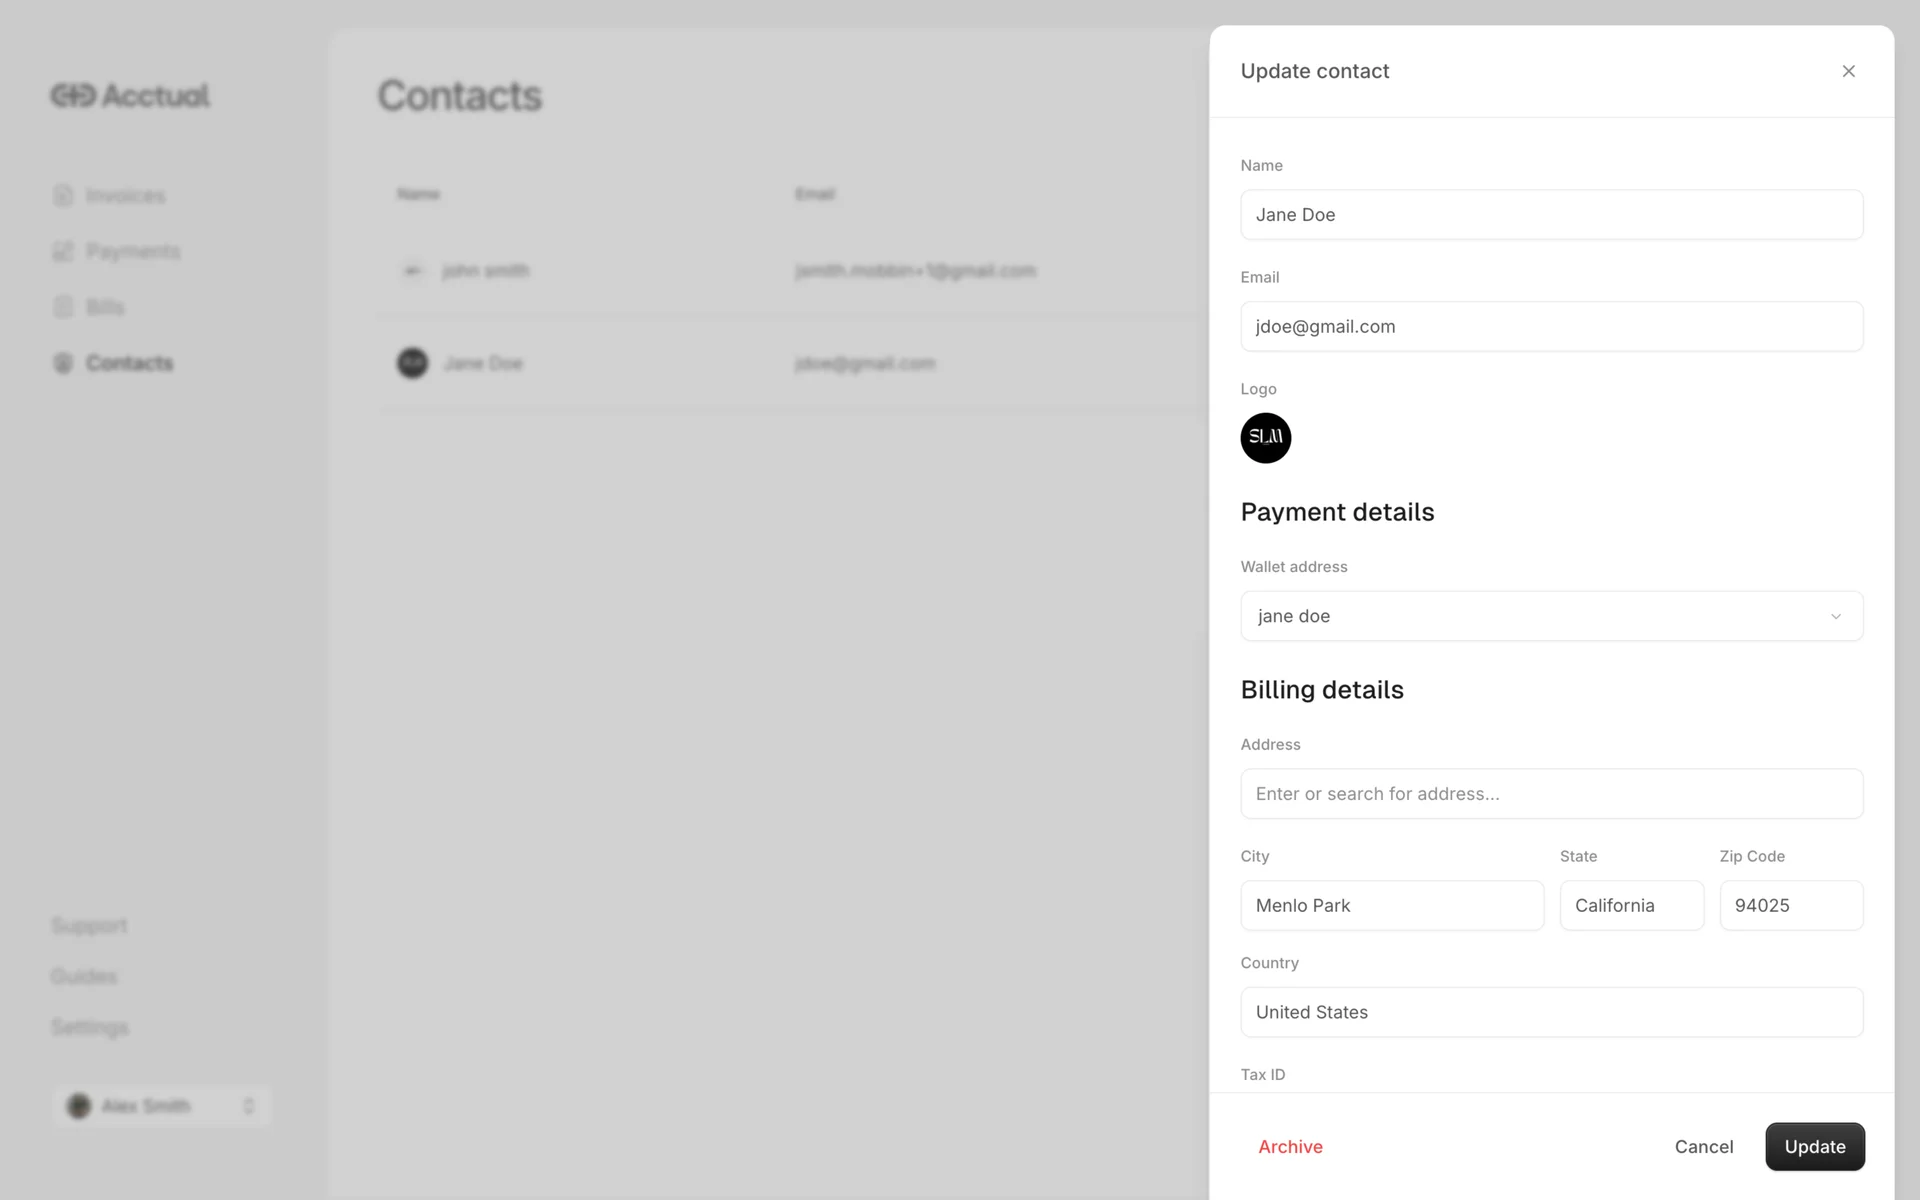Viewport: 1920px width, 1200px height.
Task: Expand the Wallet address dropdown
Action: coord(1551,616)
